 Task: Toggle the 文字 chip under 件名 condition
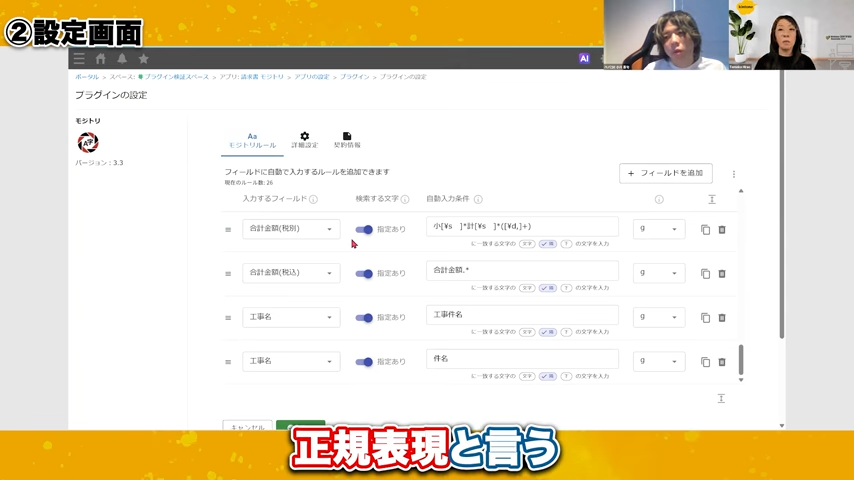tap(527, 376)
